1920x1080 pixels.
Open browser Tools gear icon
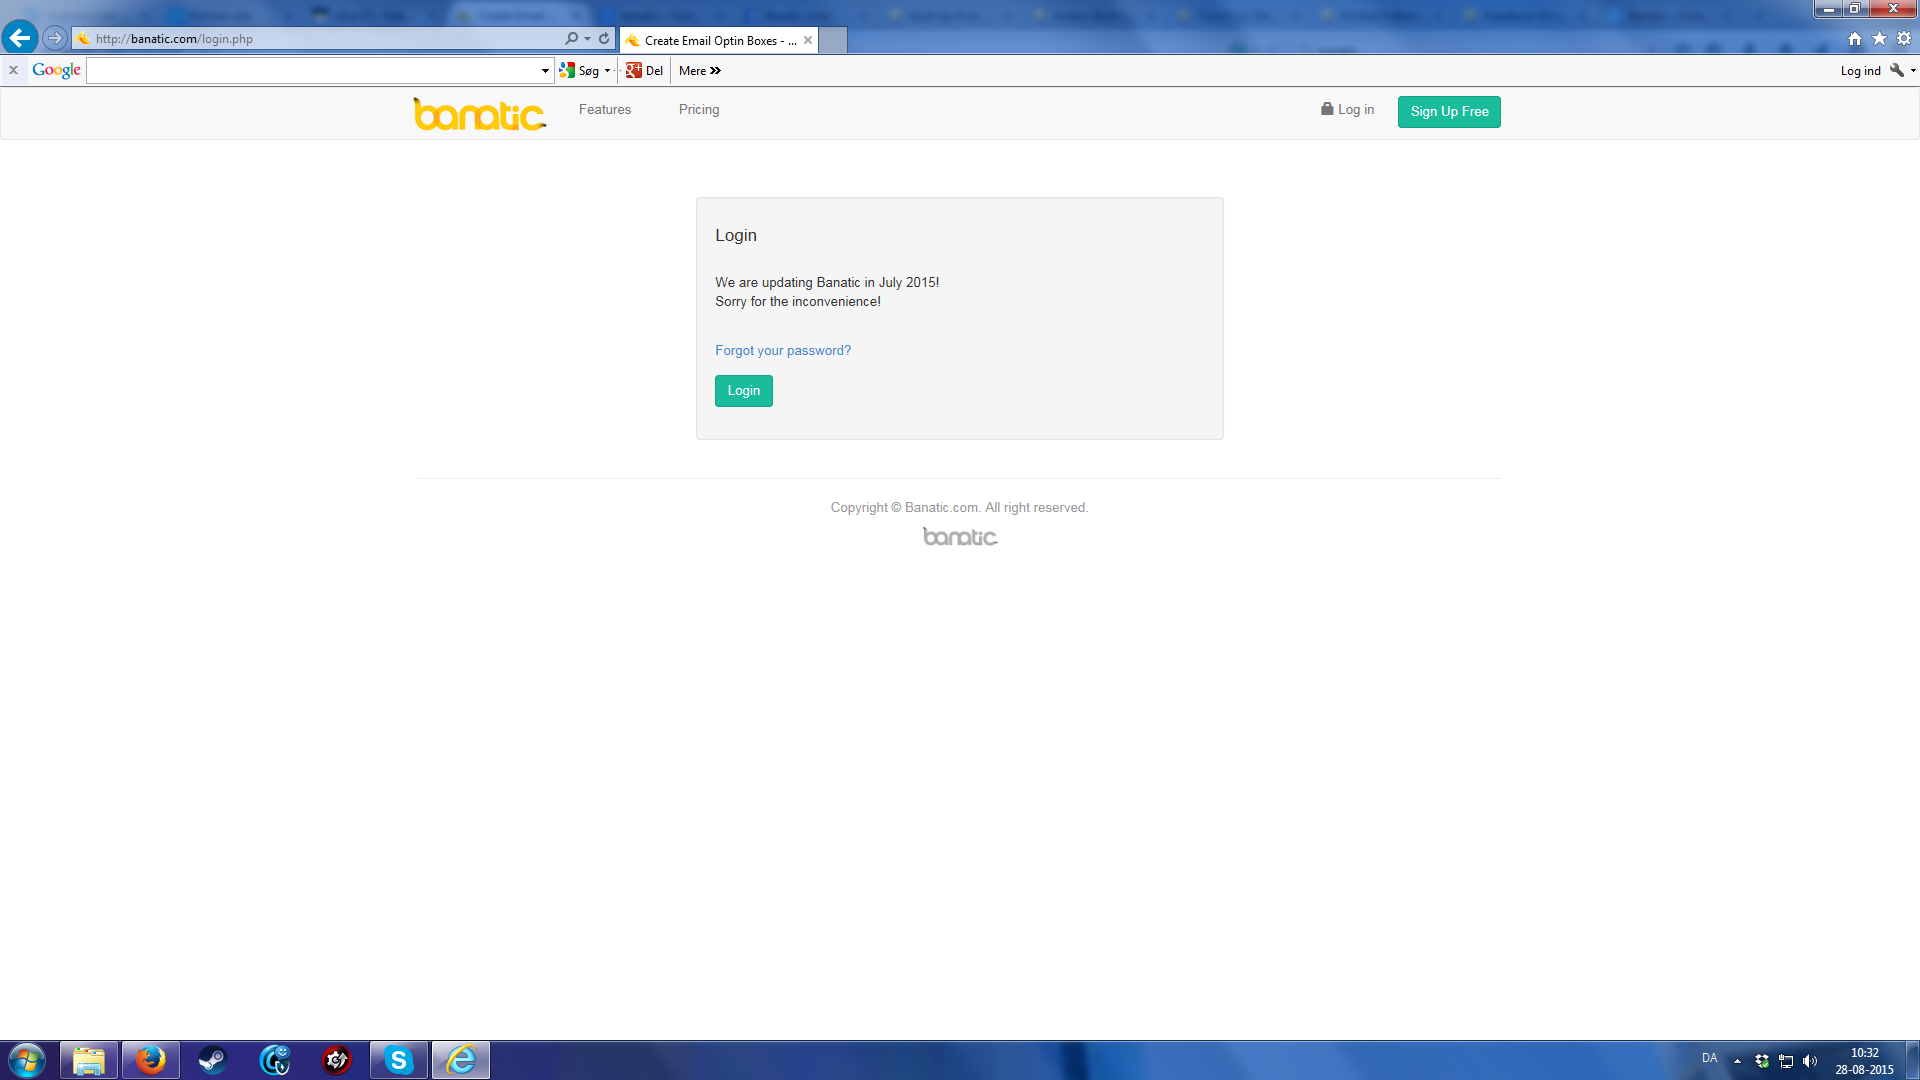click(x=1904, y=38)
